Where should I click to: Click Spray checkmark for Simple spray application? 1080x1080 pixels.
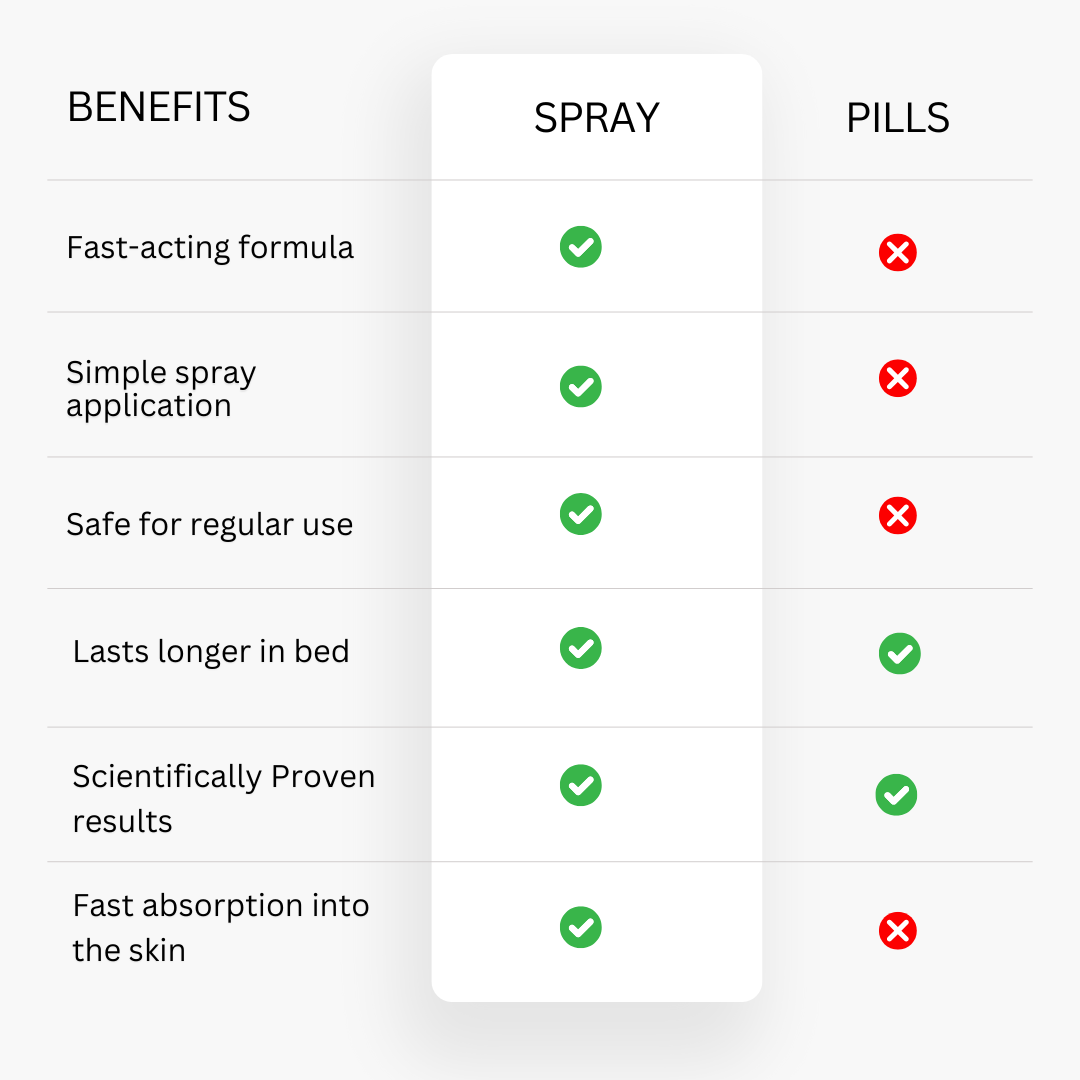tap(581, 386)
